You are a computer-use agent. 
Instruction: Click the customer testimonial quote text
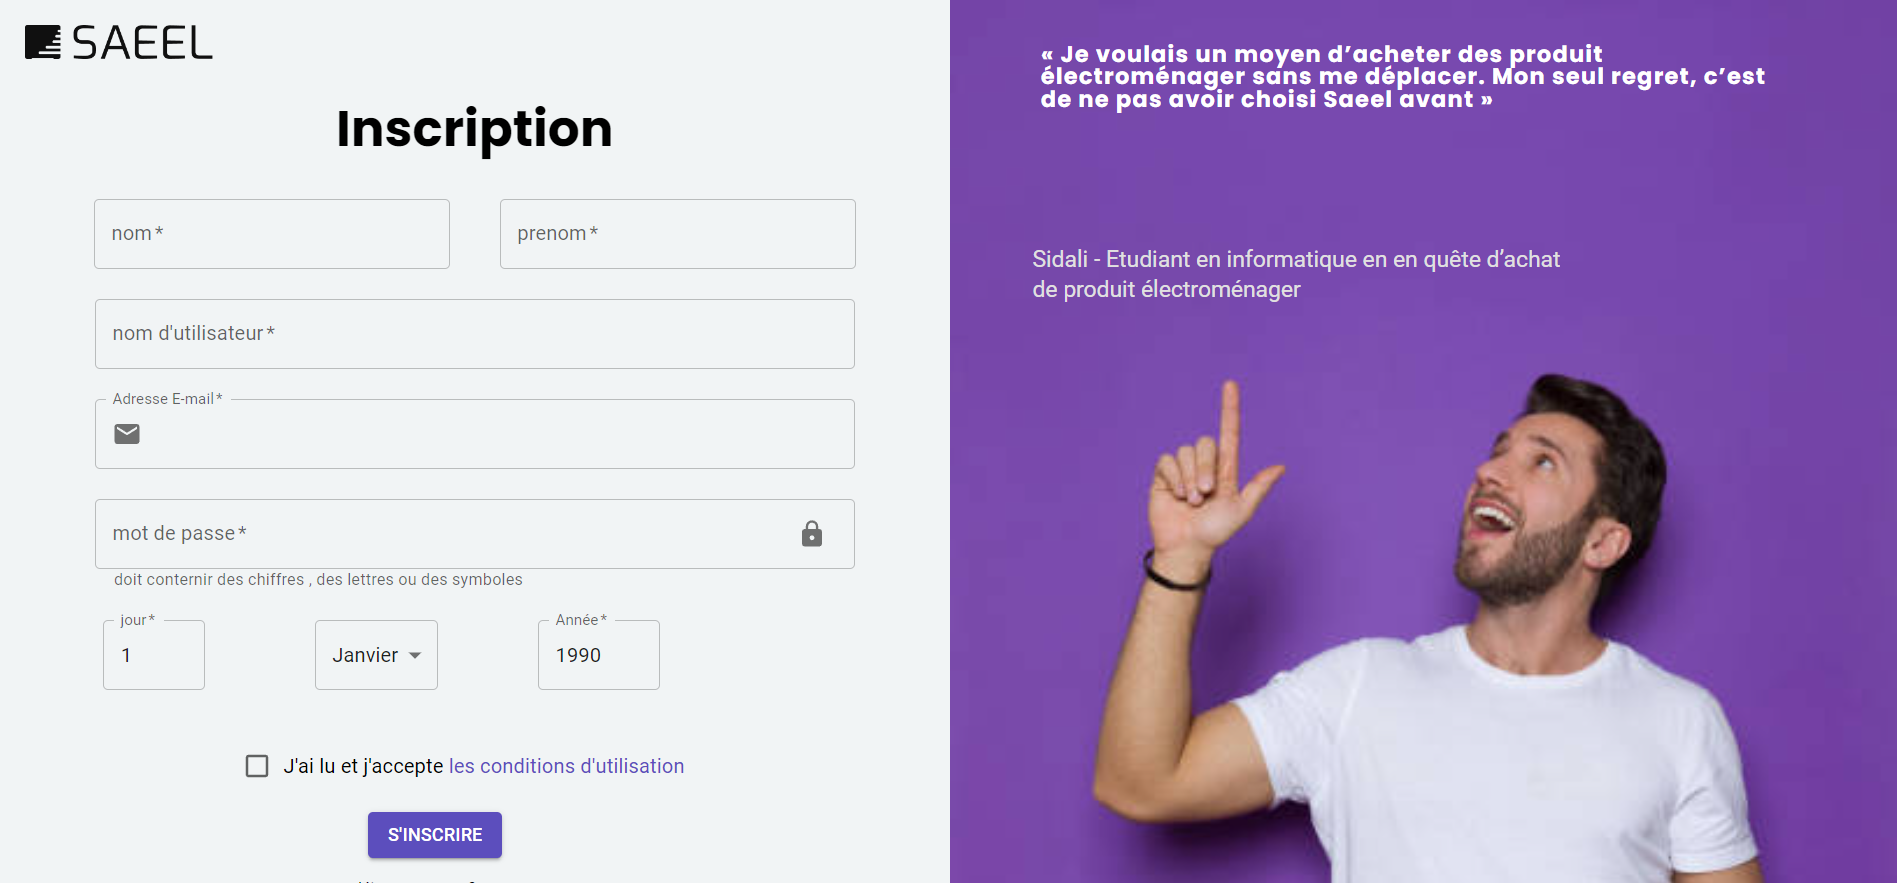click(x=1402, y=76)
